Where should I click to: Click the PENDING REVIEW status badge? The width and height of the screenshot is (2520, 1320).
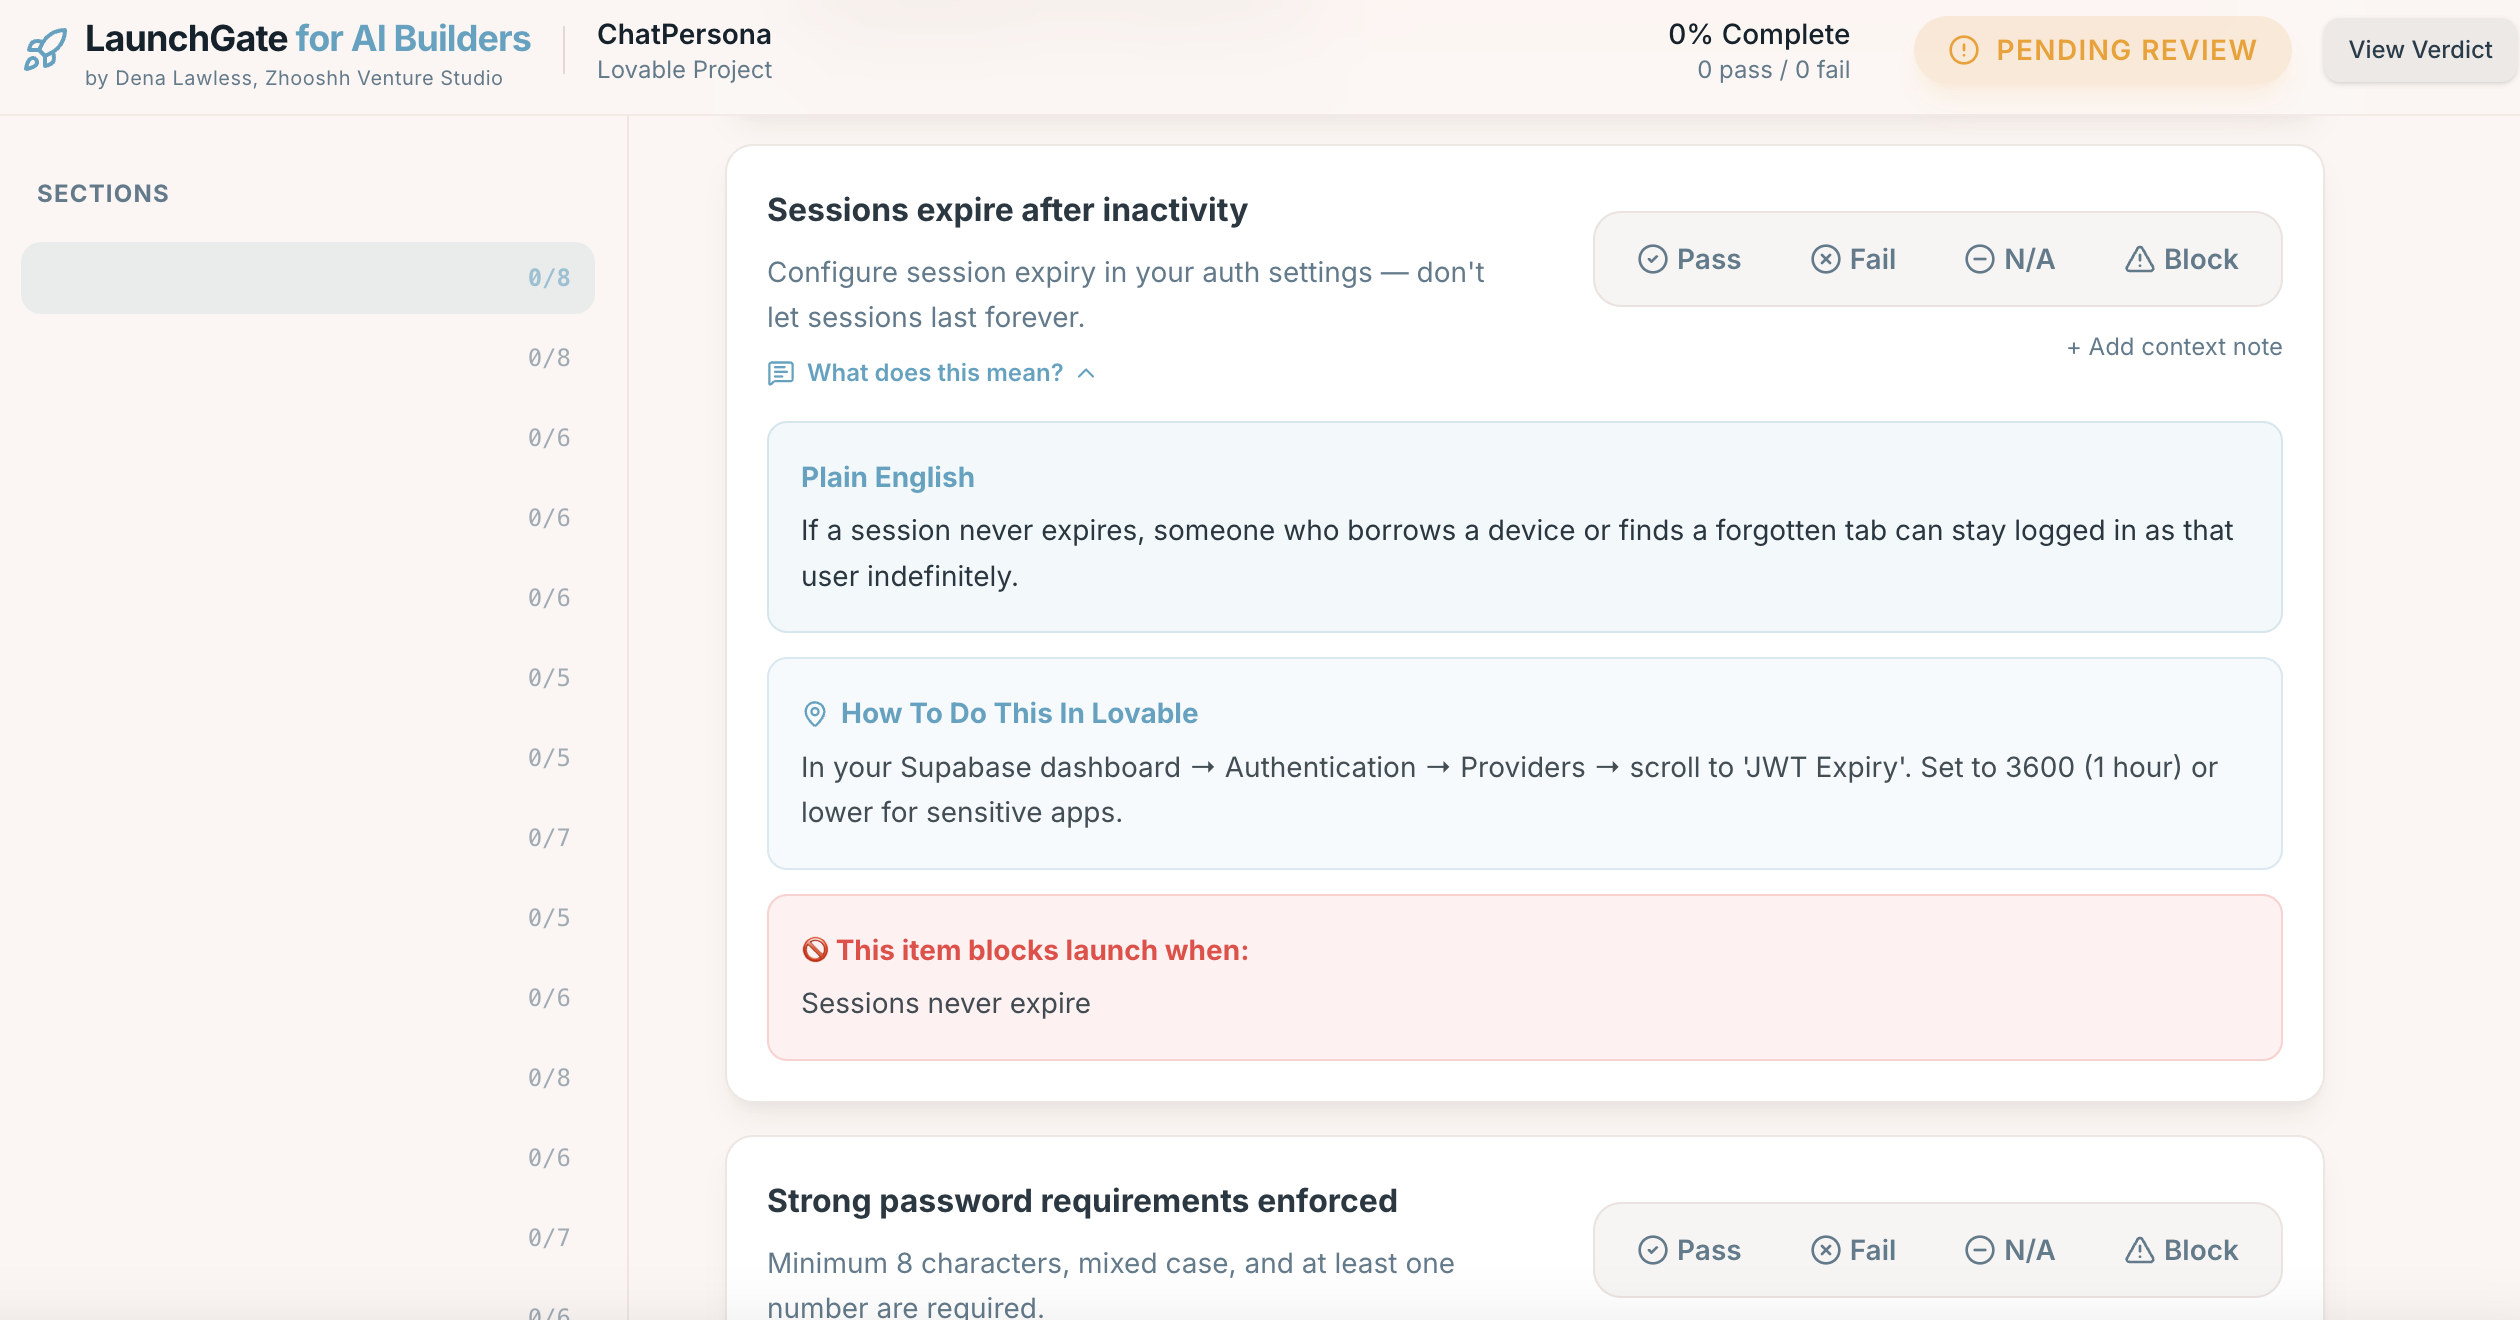click(2102, 50)
